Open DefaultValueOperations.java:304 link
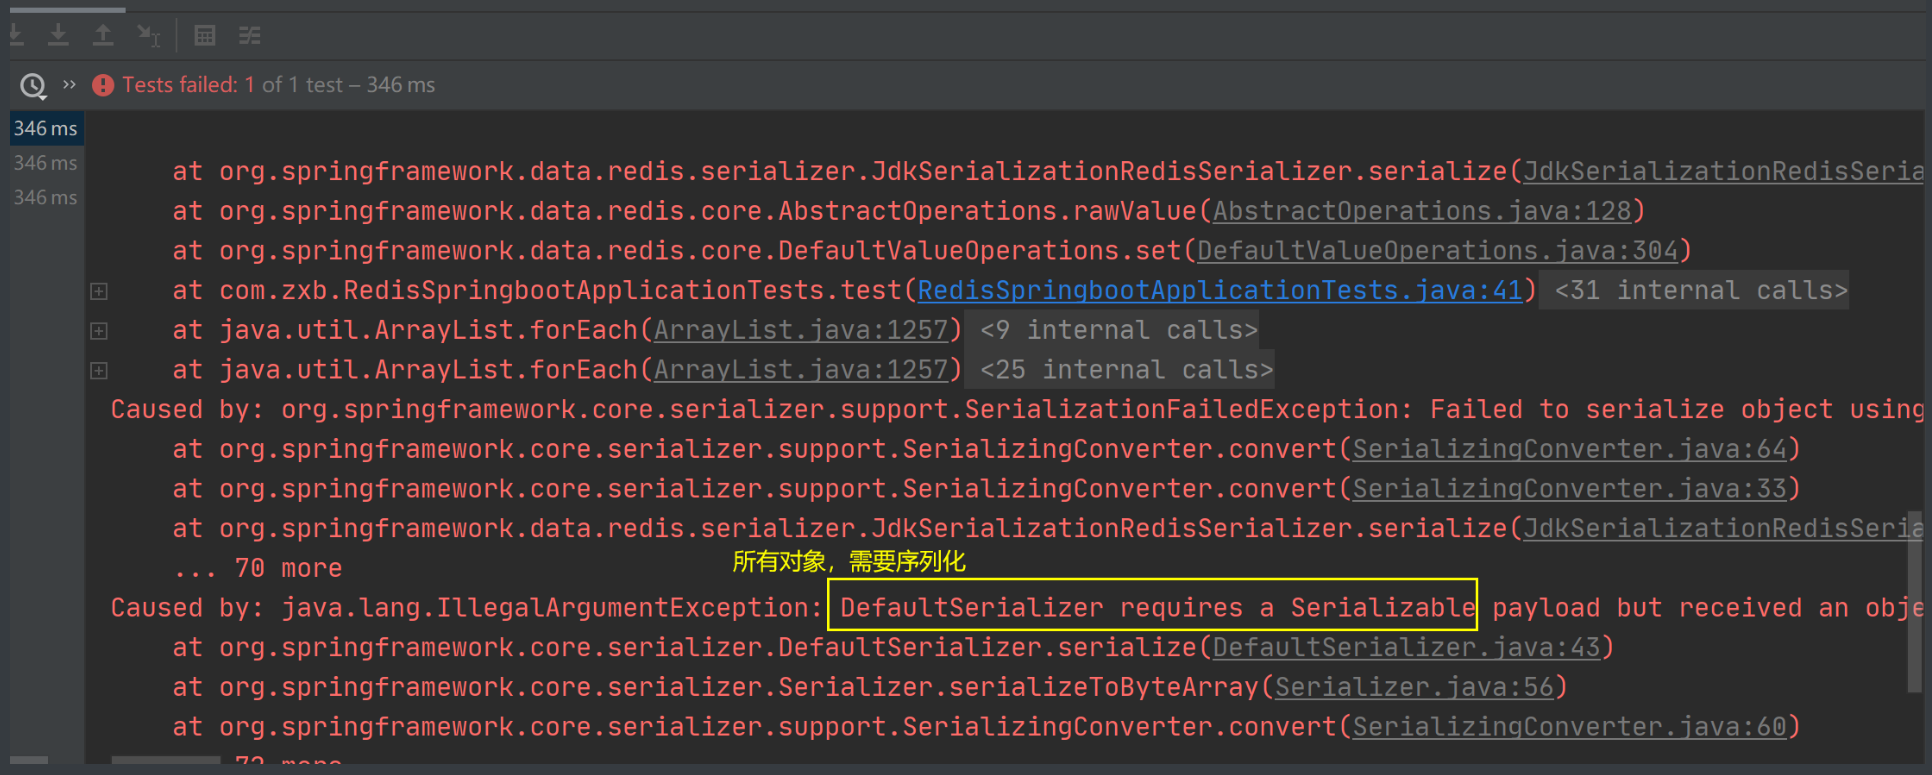The image size is (1932, 775). (1437, 250)
